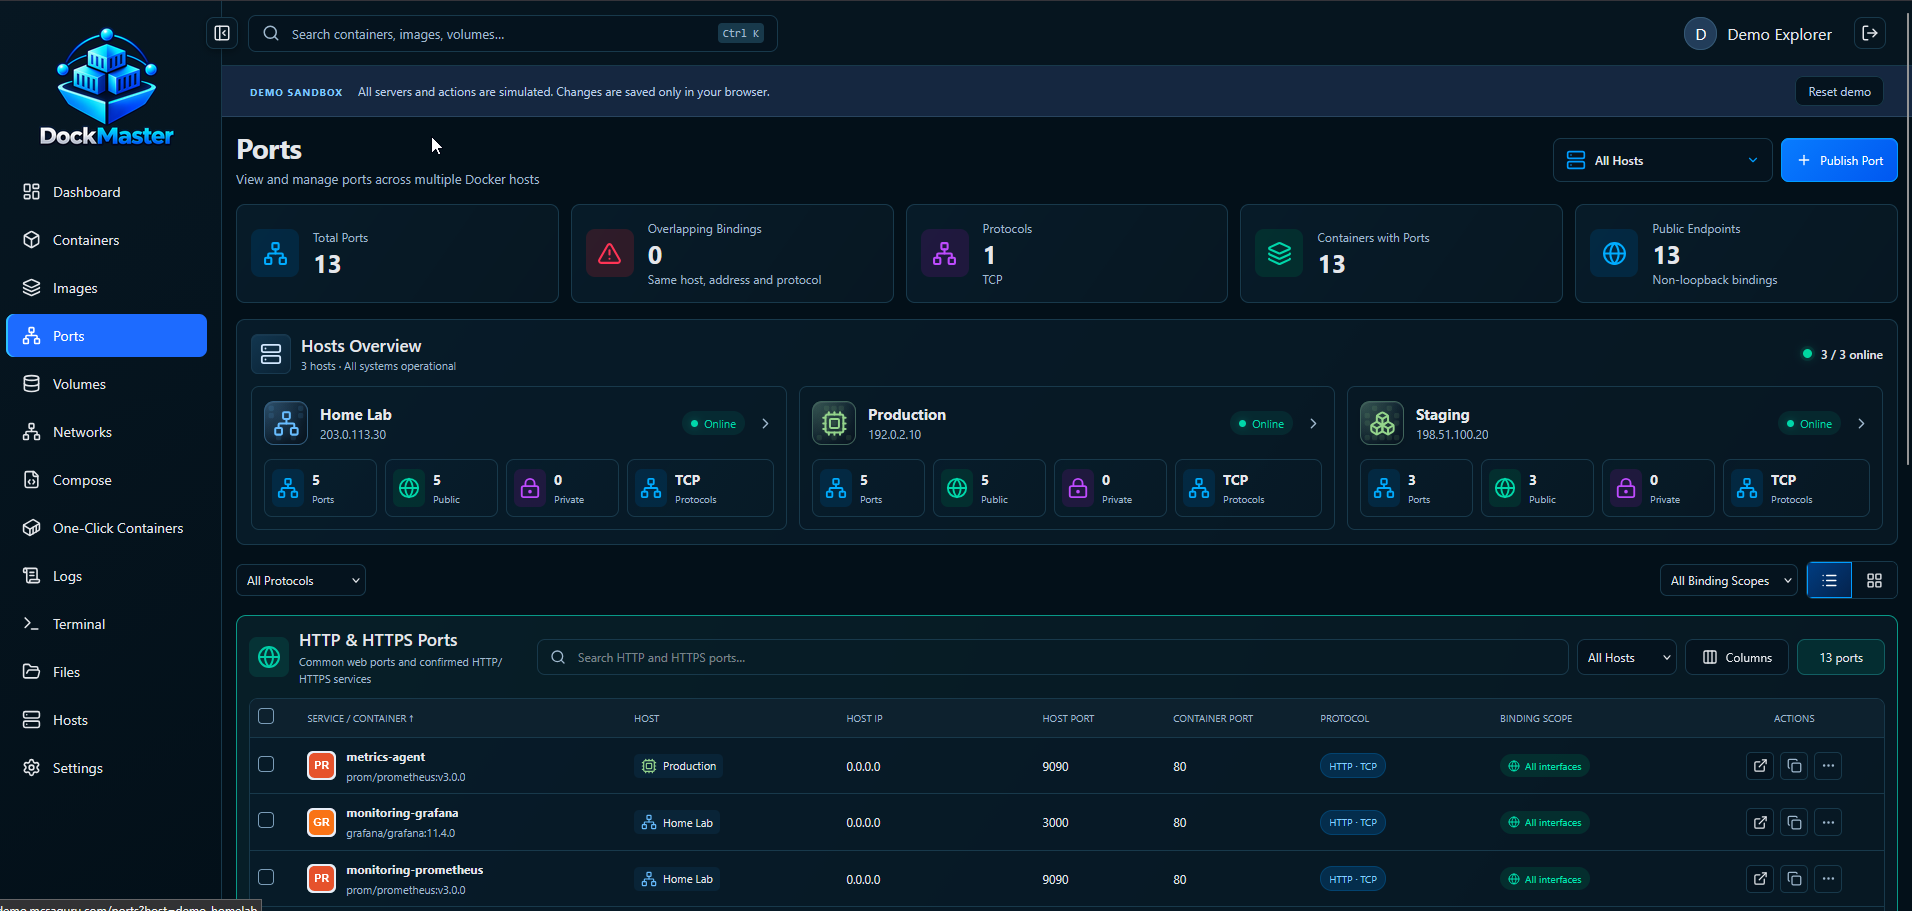1912x911 pixels.
Task: Click the Home Lab host icon
Action: pos(286,423)
